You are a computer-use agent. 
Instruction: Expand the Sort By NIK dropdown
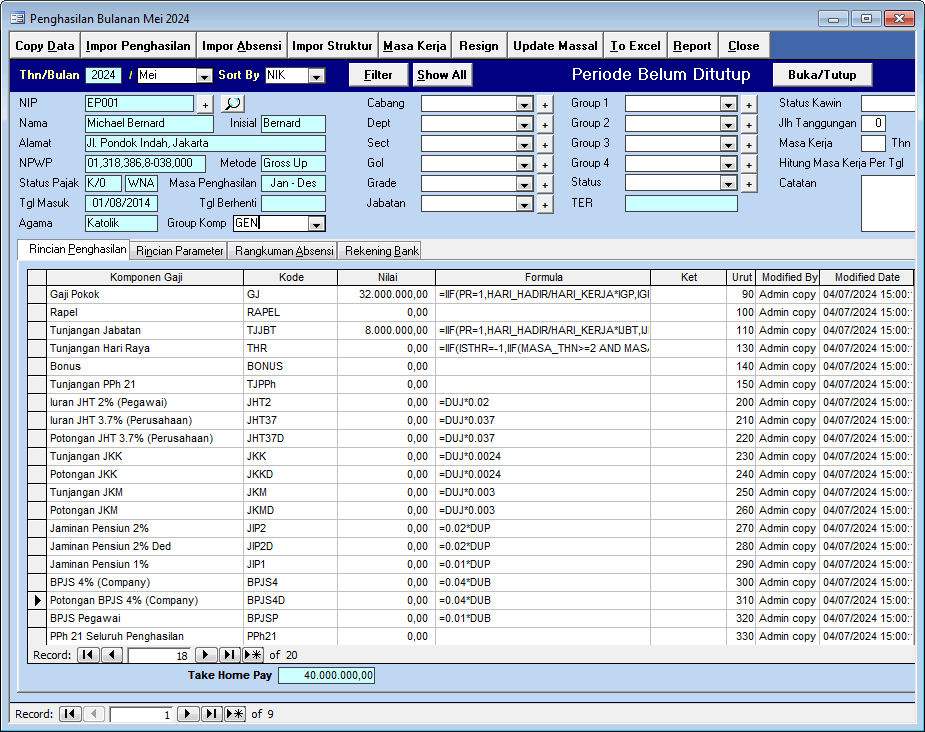(x=316, y=76)
